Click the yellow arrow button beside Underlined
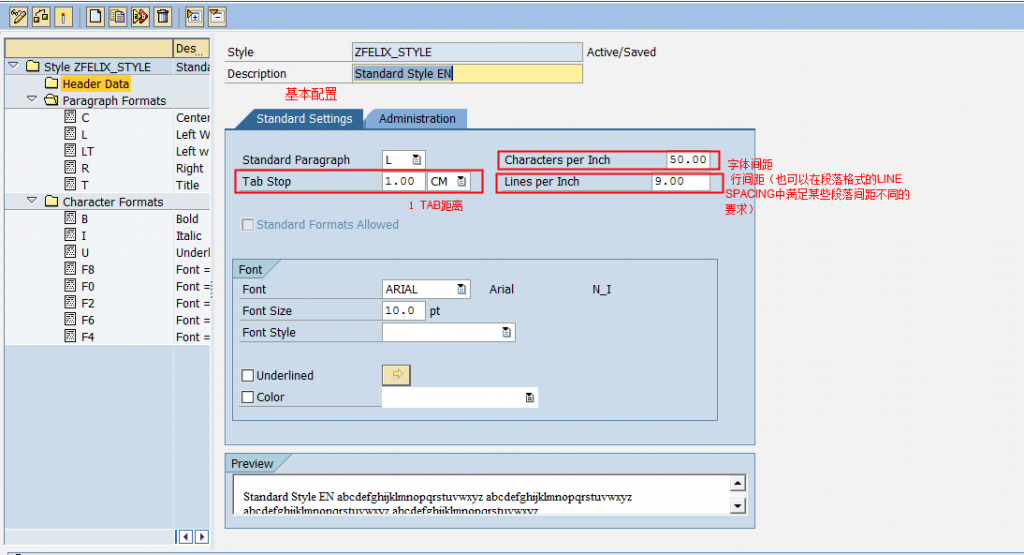1024x555 pixels. pos(396,375)
